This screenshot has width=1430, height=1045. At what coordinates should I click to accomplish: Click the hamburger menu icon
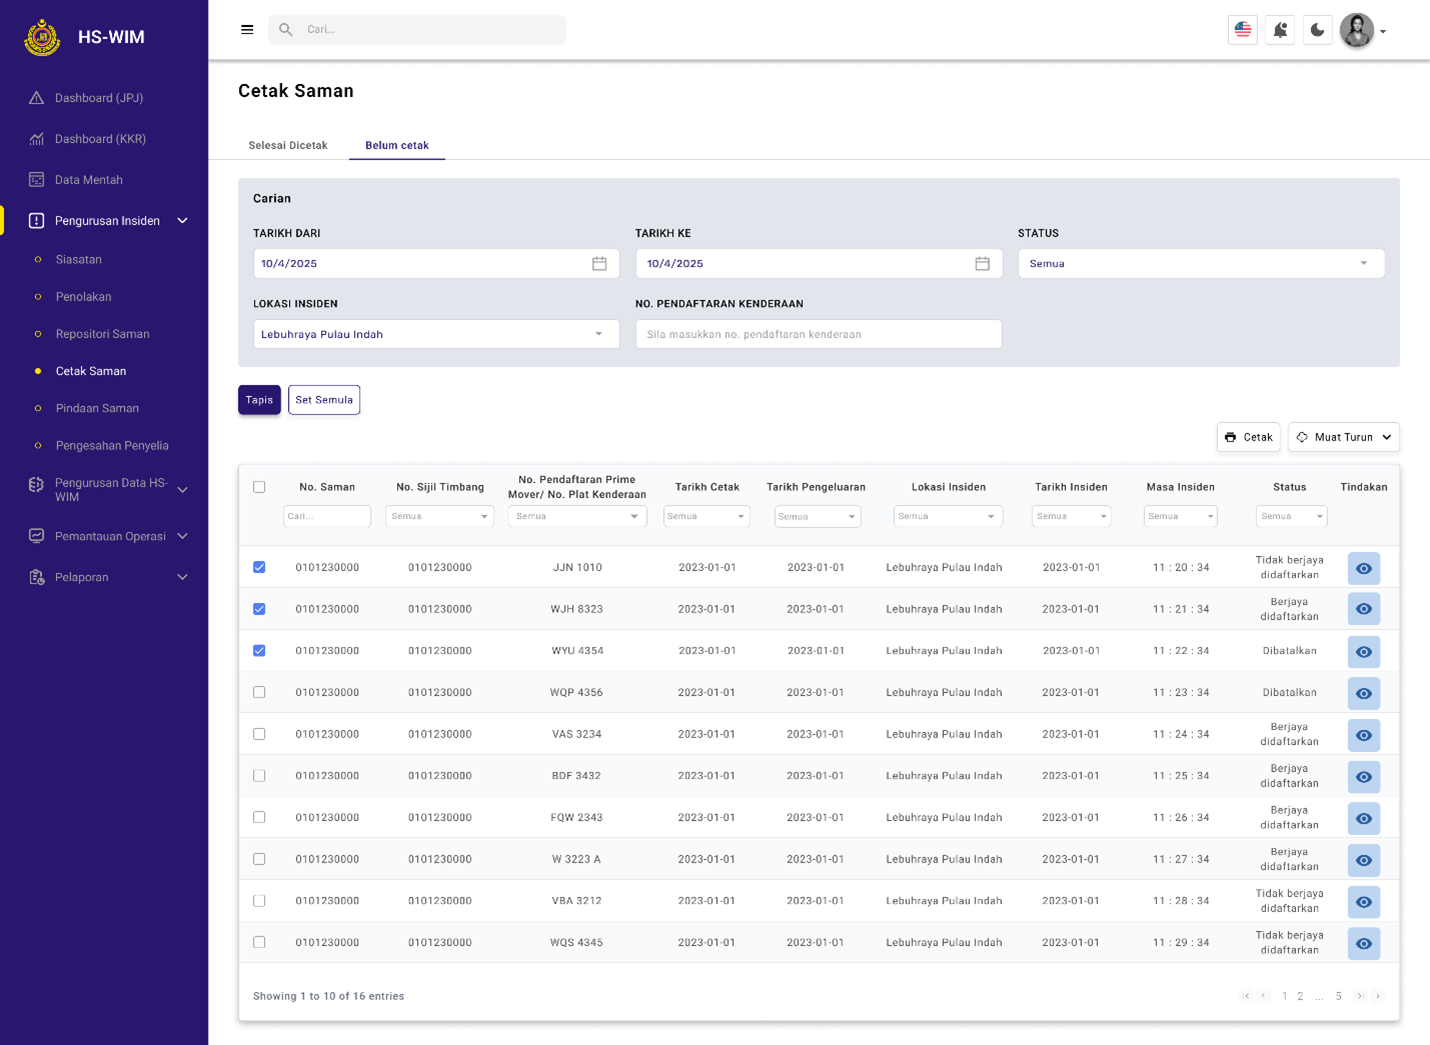(247, 30)
